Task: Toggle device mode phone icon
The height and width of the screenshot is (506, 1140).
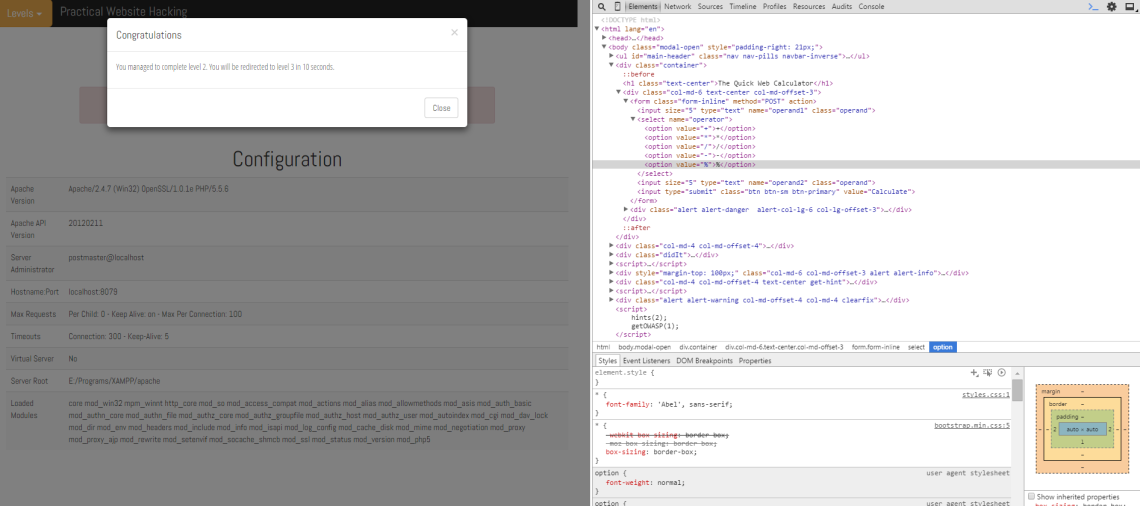Action: click(x=617, y=7)
